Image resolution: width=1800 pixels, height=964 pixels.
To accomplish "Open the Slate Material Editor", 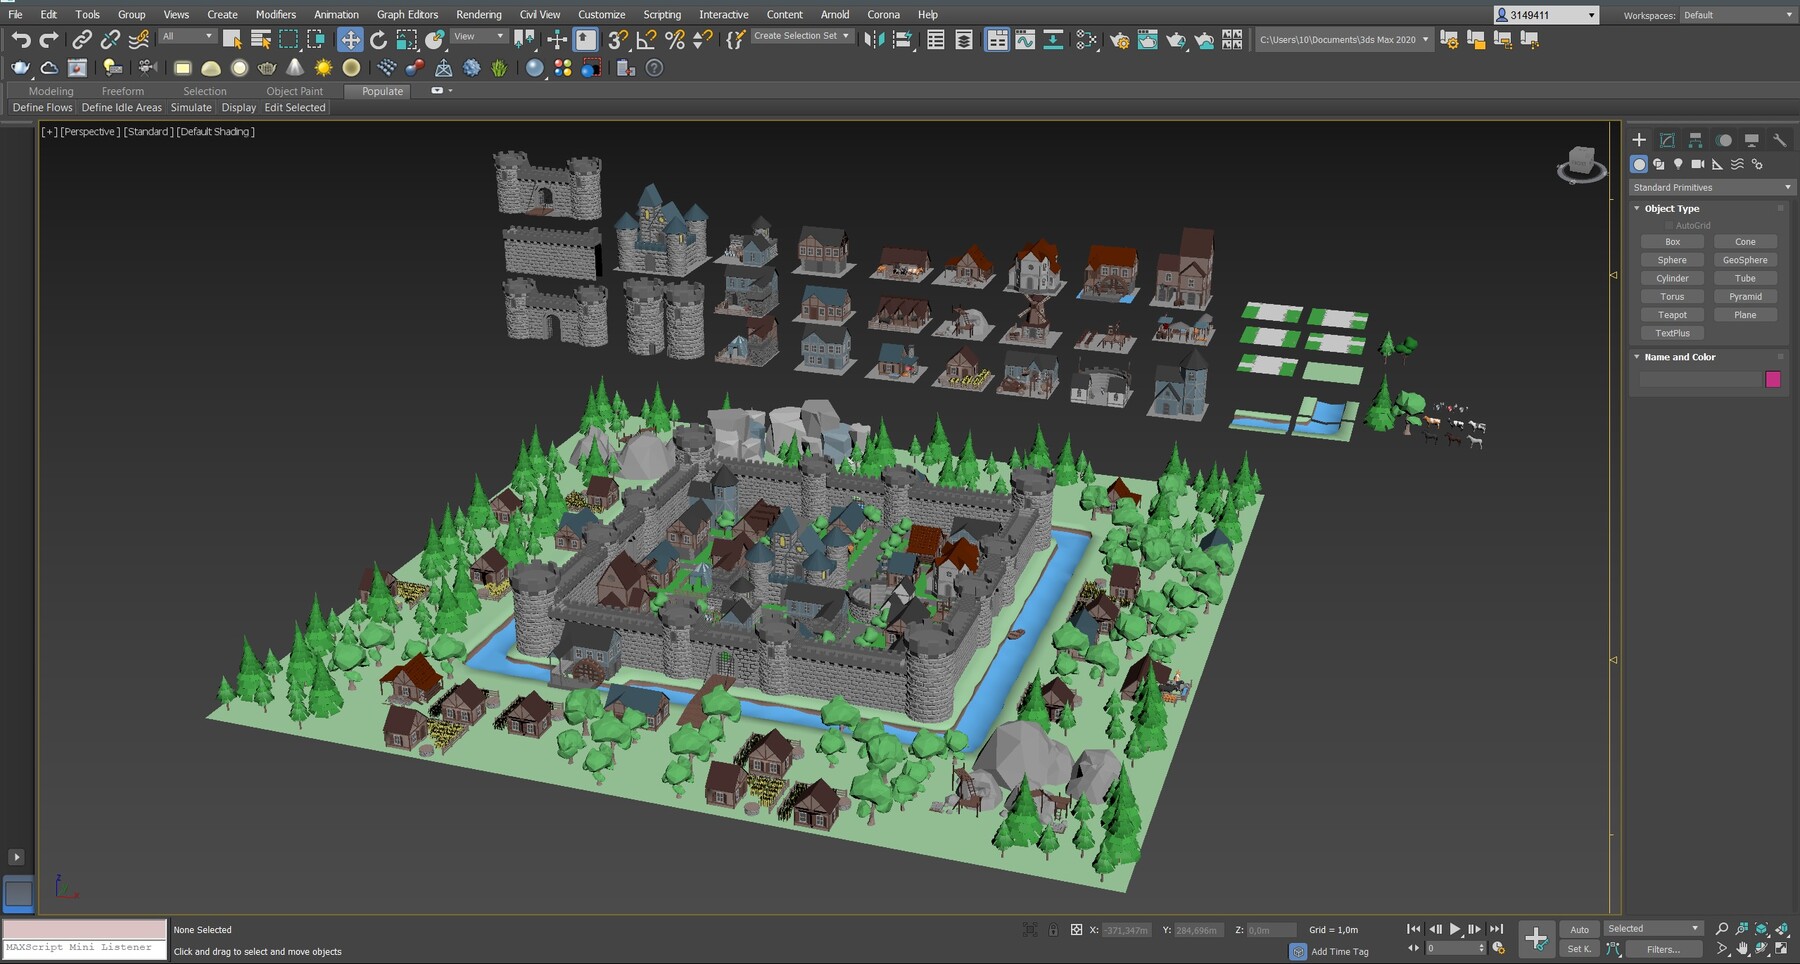I will click(x=1086, y=40).
